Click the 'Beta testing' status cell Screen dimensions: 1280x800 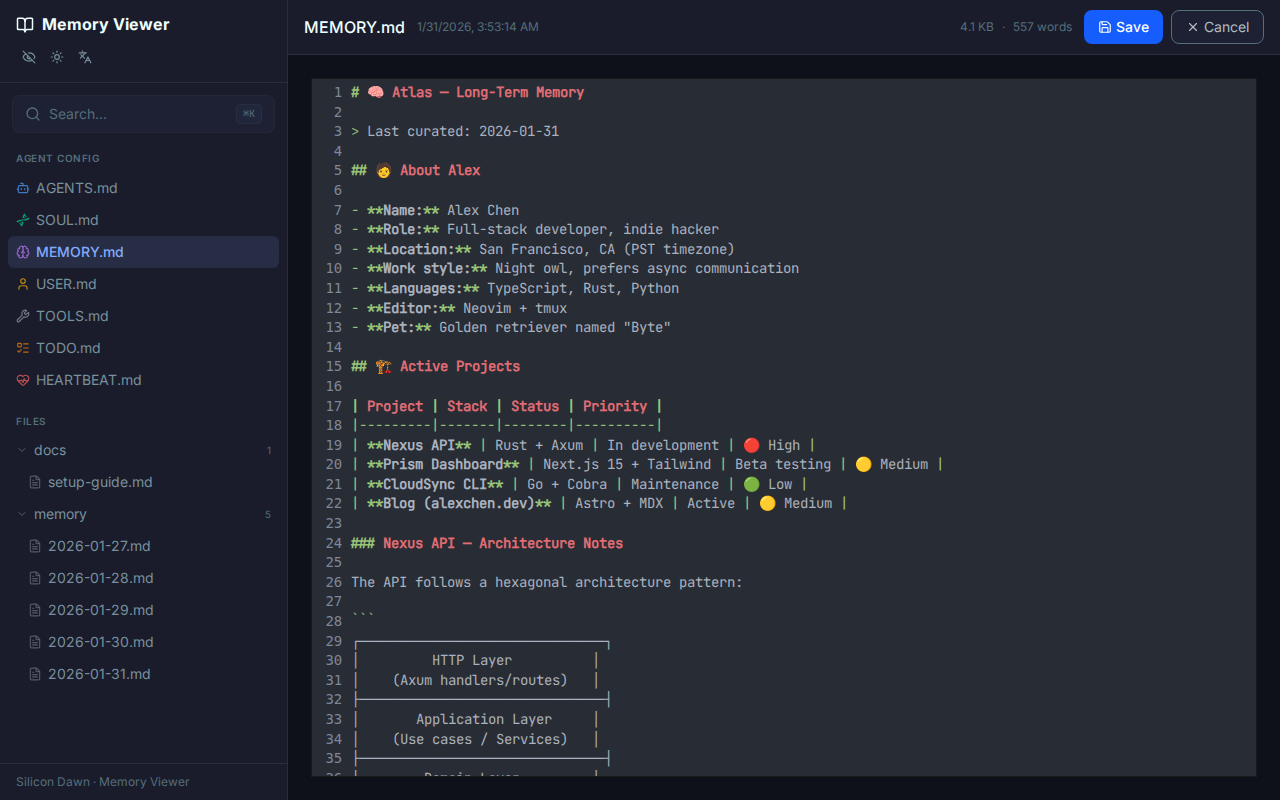pos(783,464)
